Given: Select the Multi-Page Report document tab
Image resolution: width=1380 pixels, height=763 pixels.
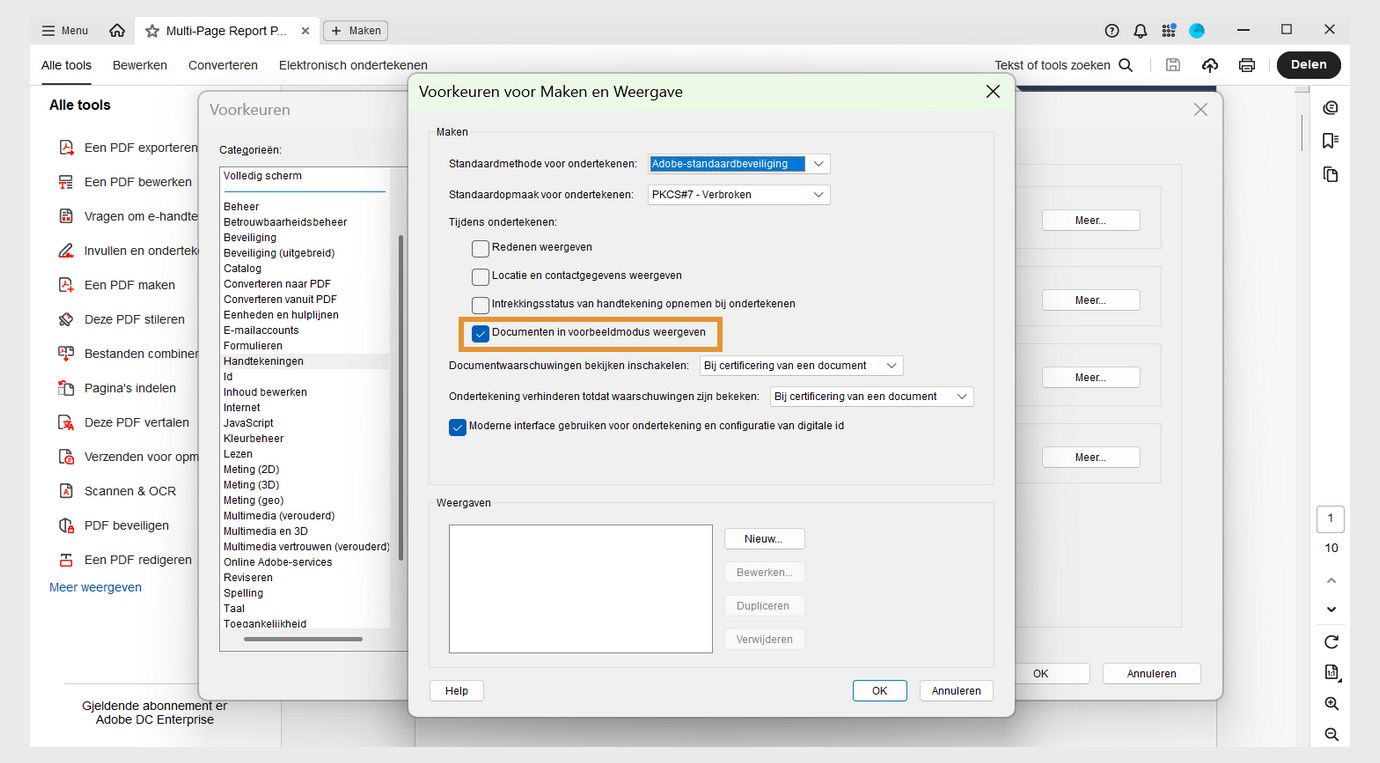Looking at the screenshot, I should click(226, 31).
